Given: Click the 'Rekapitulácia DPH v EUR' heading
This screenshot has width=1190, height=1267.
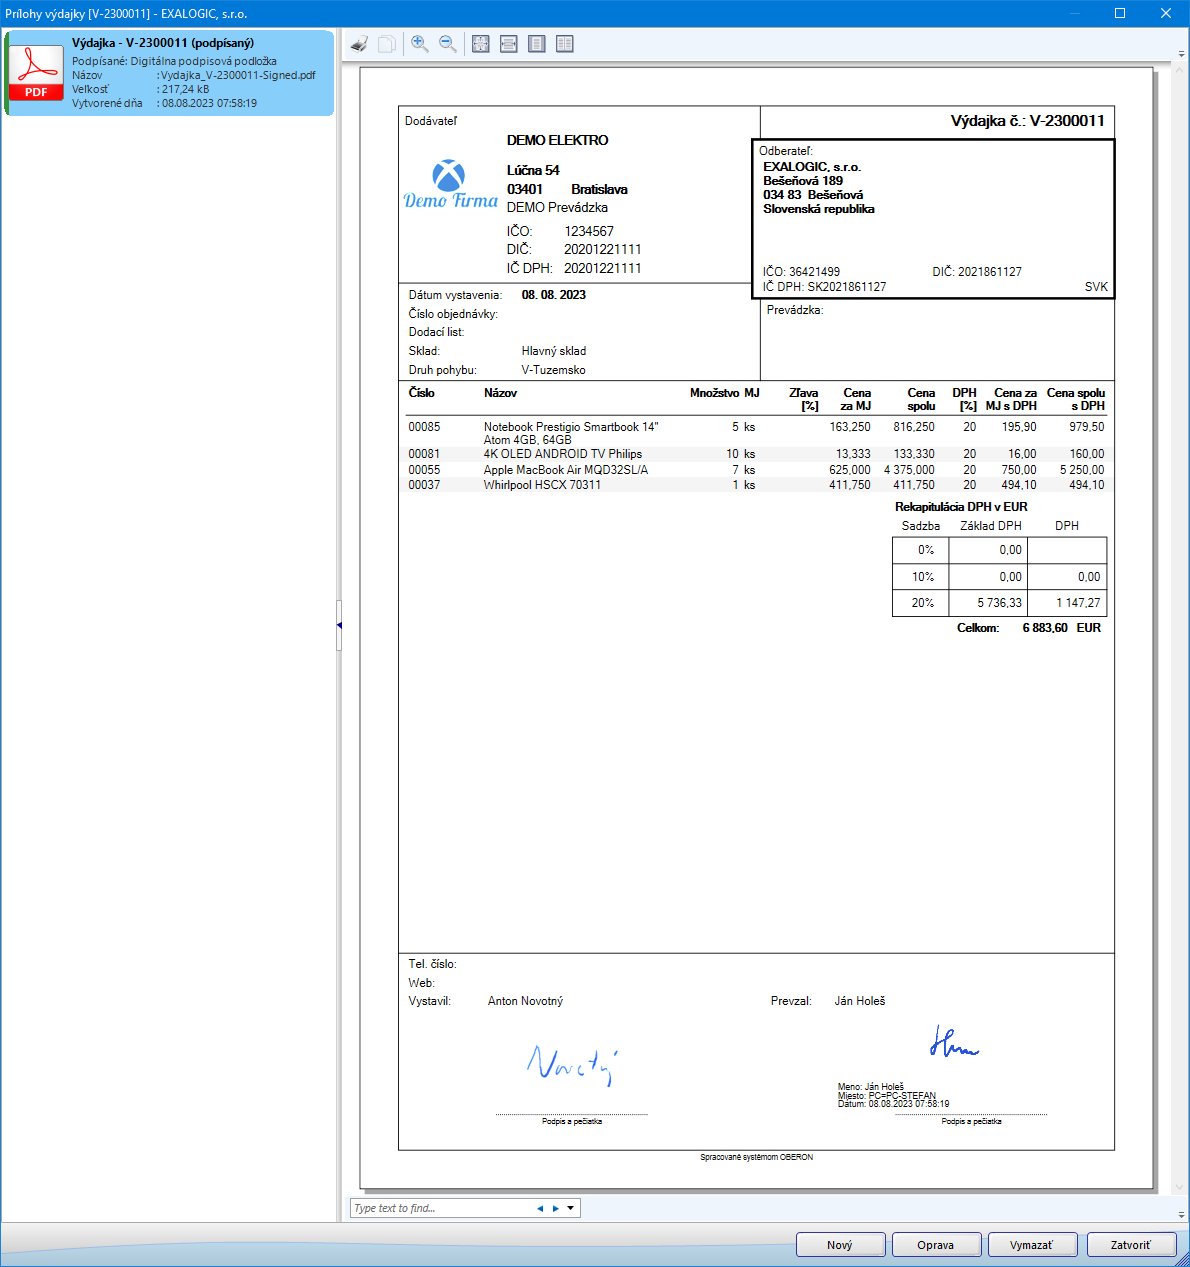Looking at the screenshot, I should 961,507.
